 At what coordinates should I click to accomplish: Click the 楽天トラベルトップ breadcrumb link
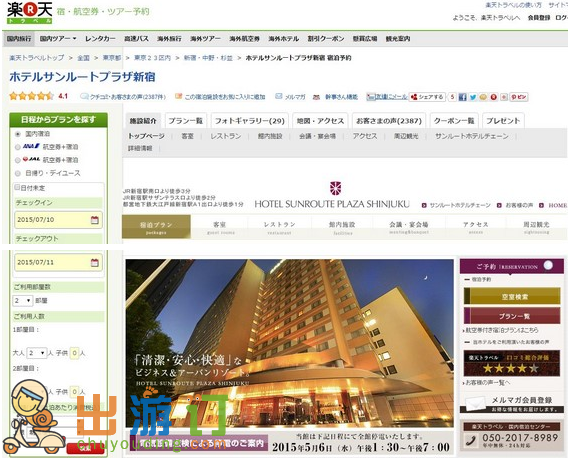pyautogui.click(x=37, y=58)
